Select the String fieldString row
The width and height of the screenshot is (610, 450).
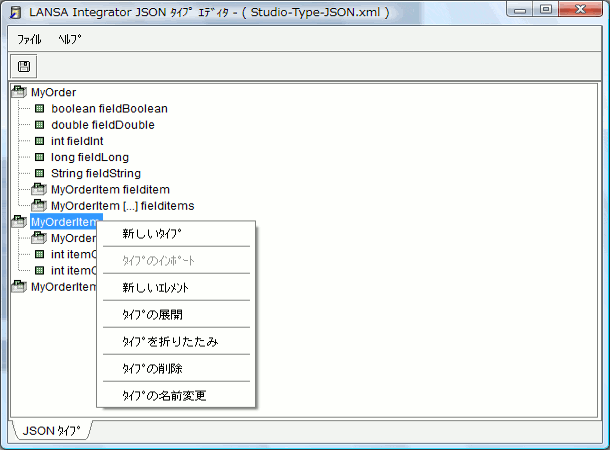point(96,173)
